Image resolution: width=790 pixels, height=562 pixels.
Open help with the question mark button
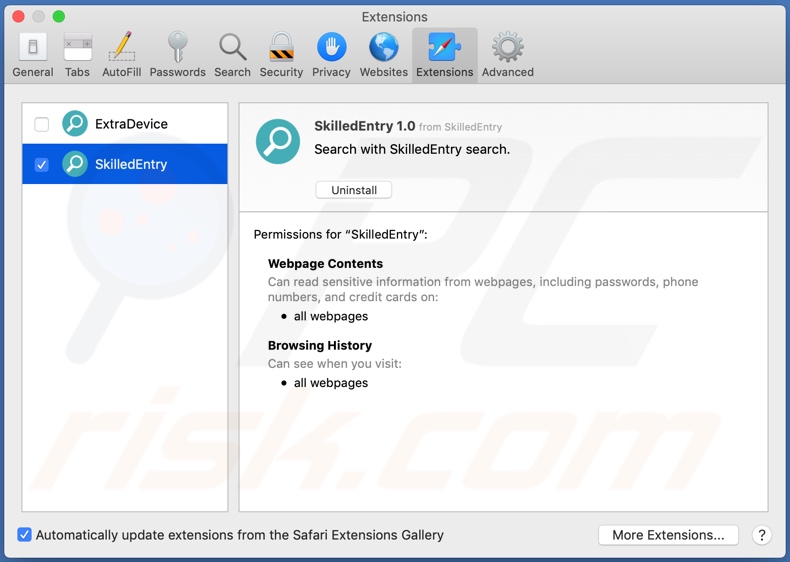tap(761, 535)
